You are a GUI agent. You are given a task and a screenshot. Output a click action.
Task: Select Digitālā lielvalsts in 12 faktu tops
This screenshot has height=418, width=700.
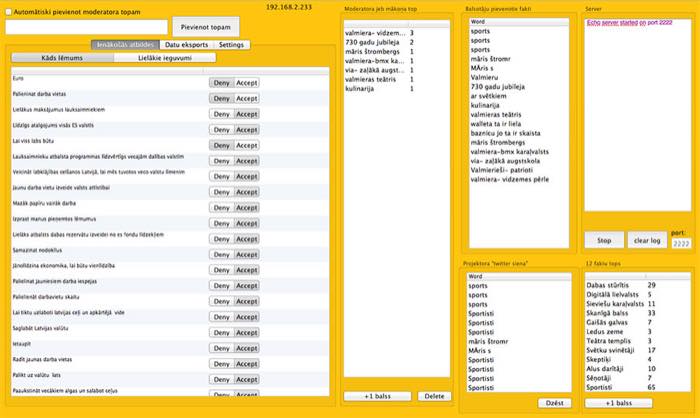[638, 294]
